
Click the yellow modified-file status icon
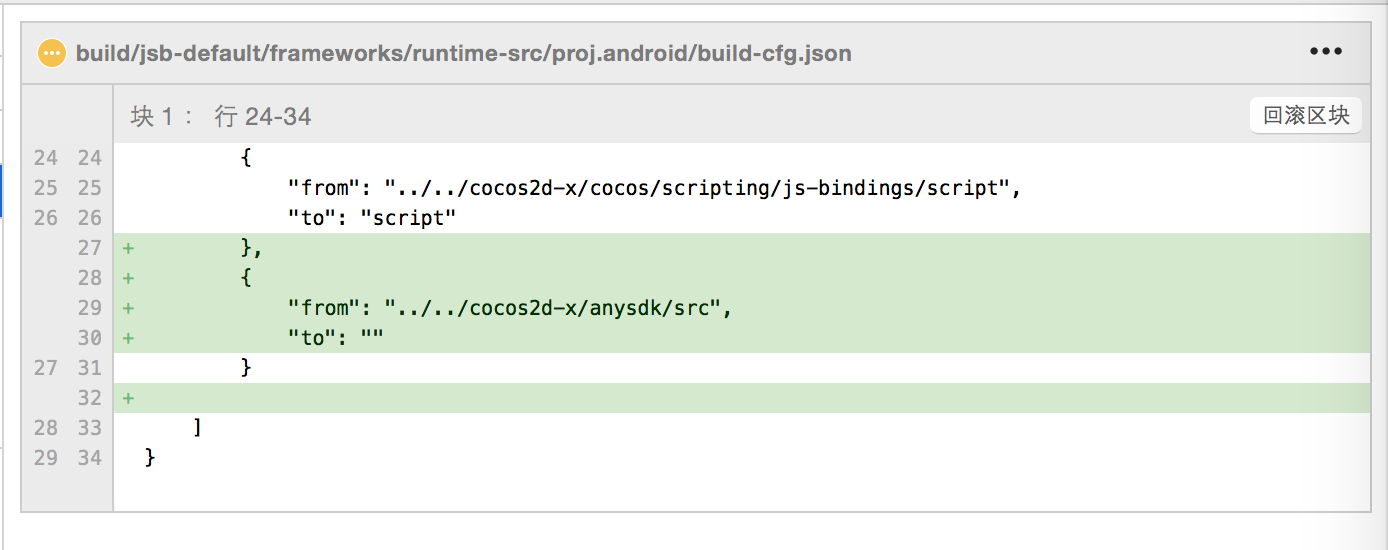point(51,53)
